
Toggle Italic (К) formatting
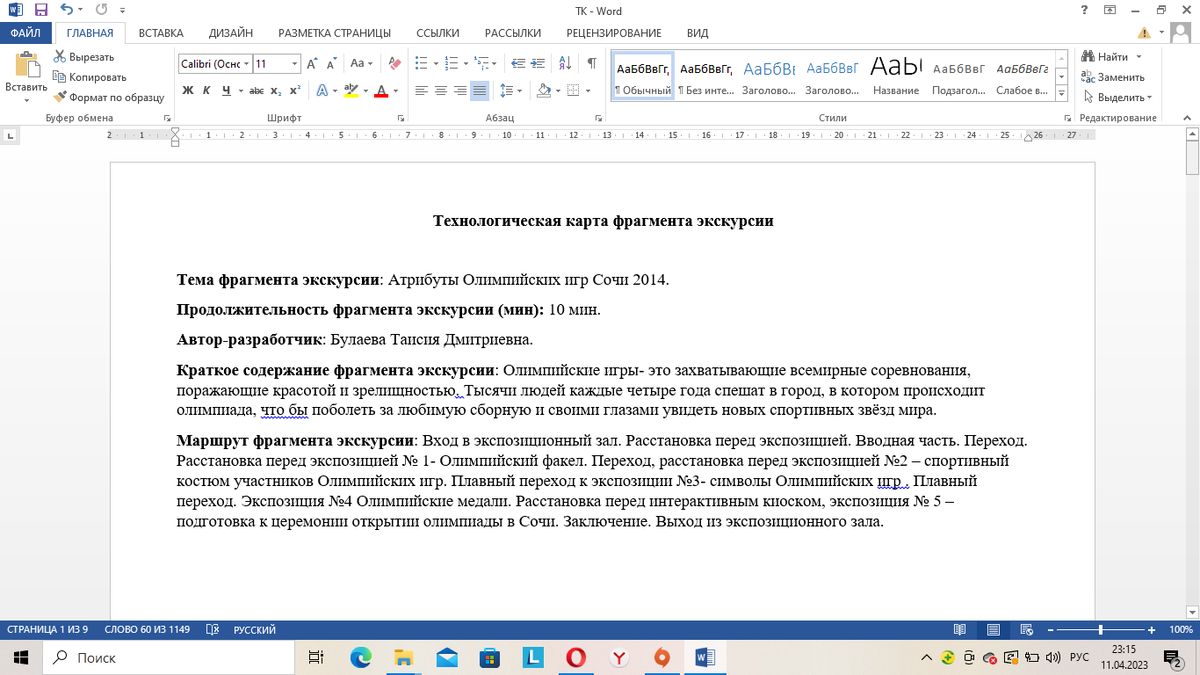(207, 90)
